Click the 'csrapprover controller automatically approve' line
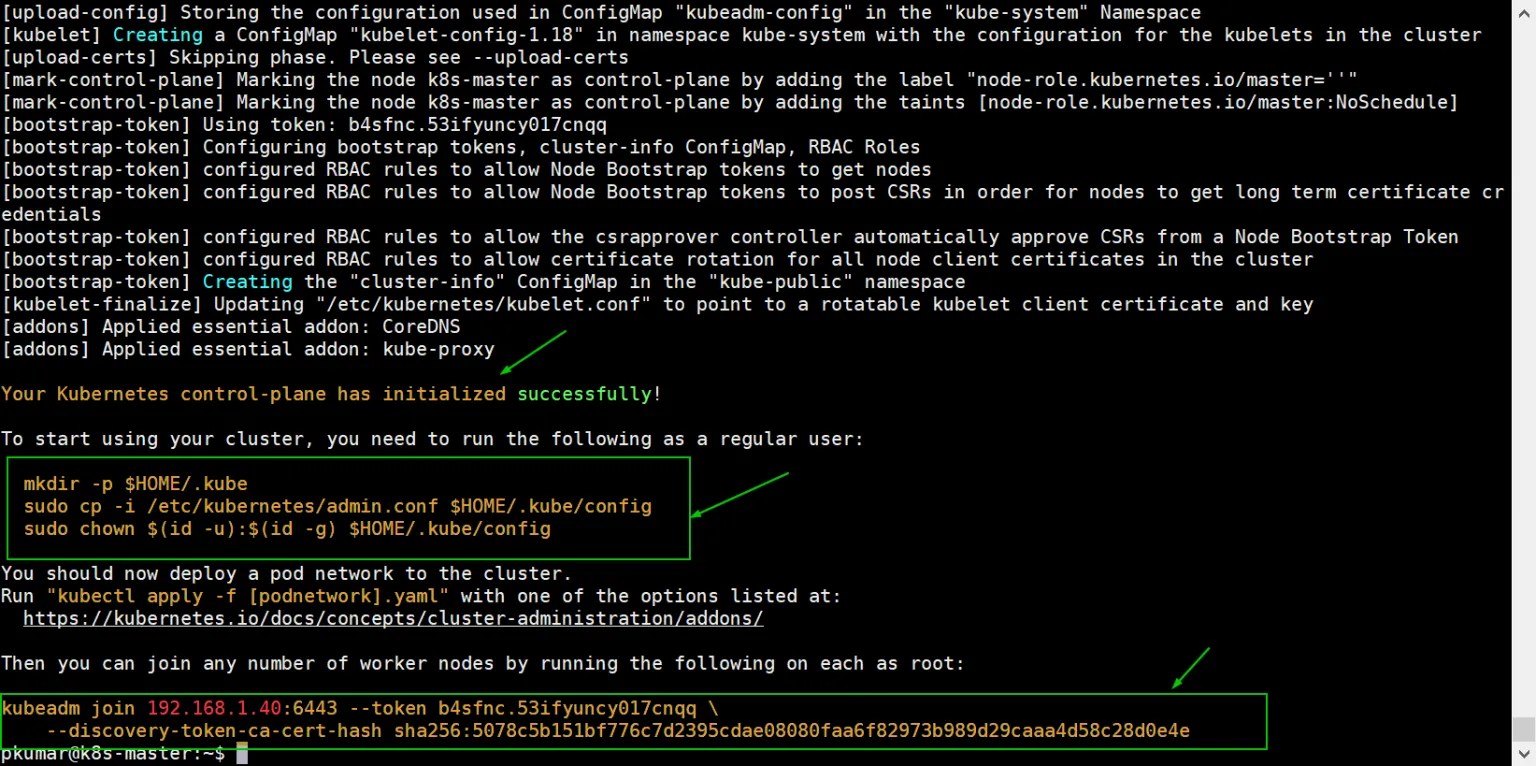 tap(730, 237)
